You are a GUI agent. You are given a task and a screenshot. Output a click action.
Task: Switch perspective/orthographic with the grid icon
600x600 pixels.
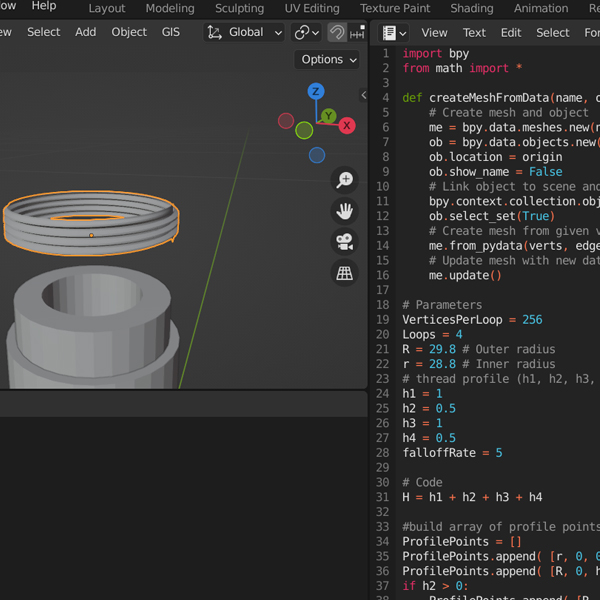click(x=345, y=273)
